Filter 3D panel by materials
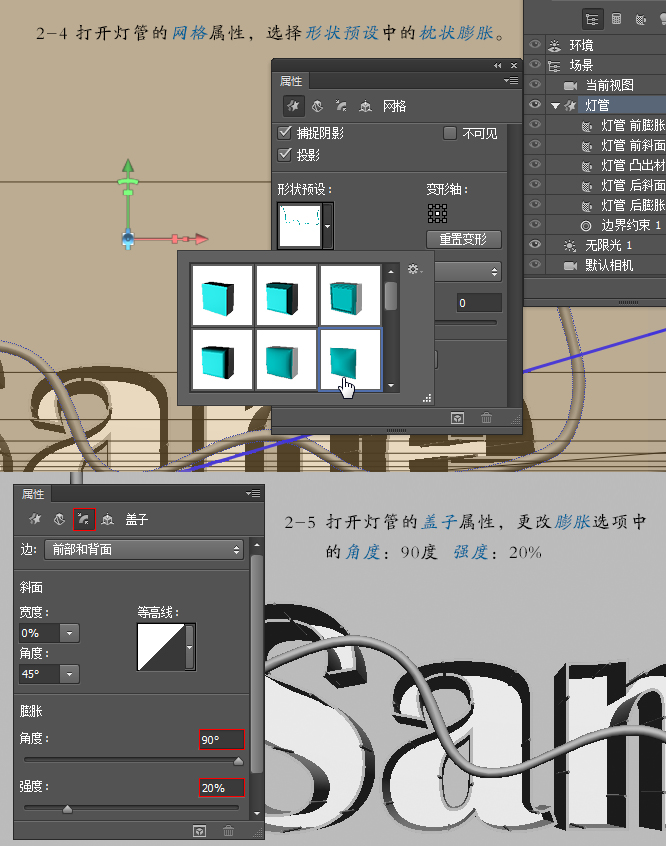Image resolution: width=666 pixels, height=846 pixels. pos(641,20)
